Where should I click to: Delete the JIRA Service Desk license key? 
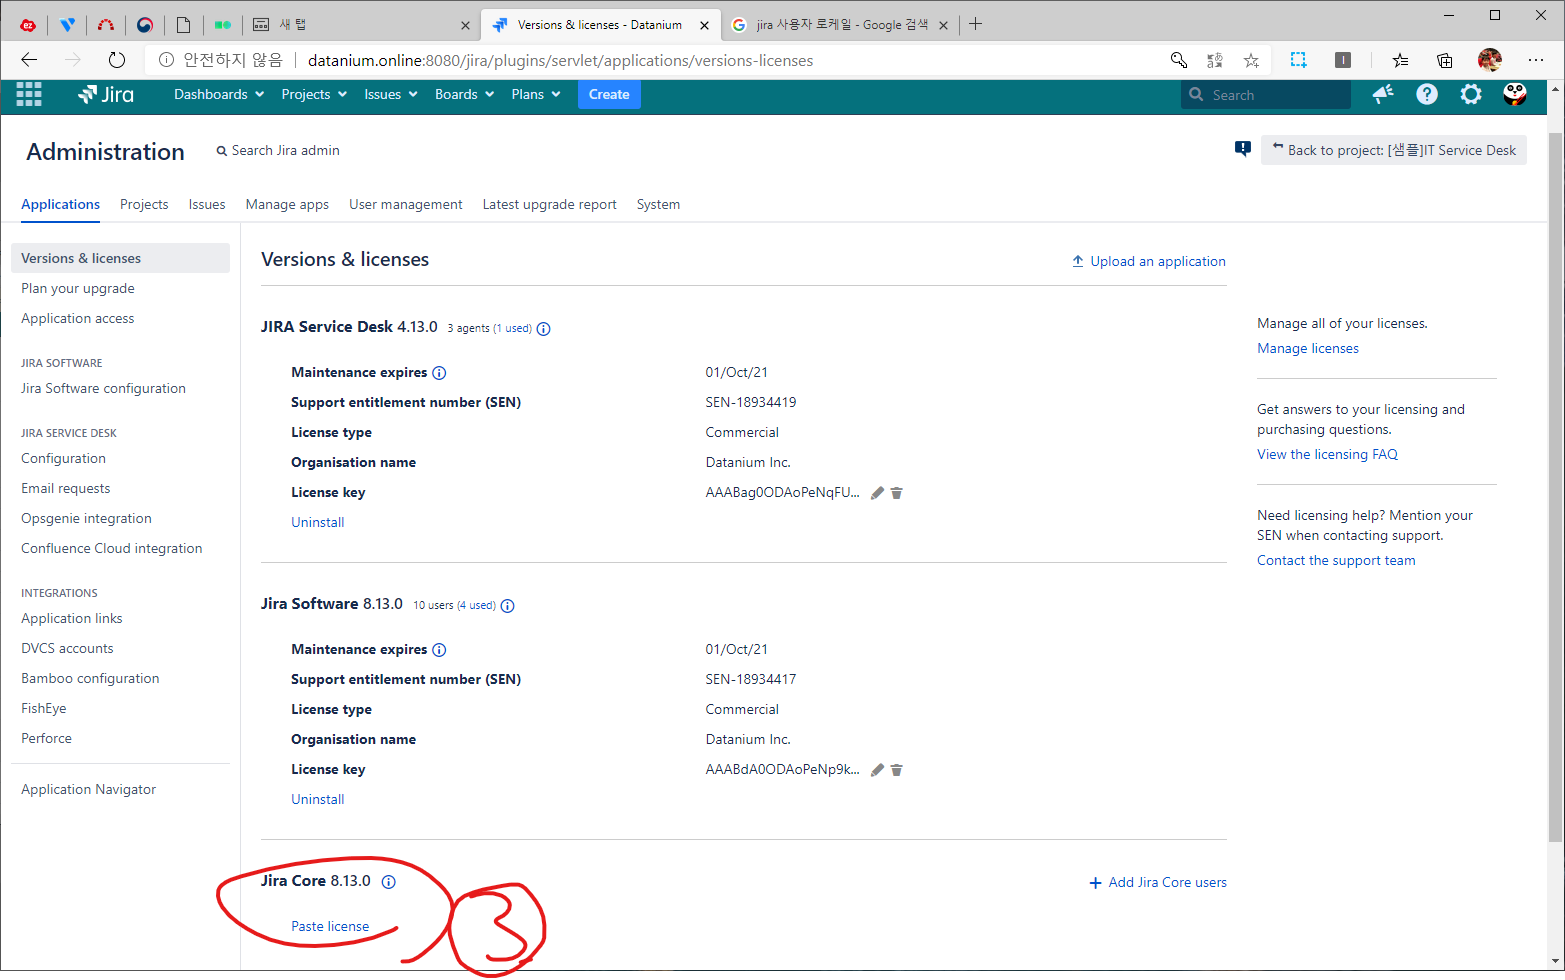[x=897, y=493]
